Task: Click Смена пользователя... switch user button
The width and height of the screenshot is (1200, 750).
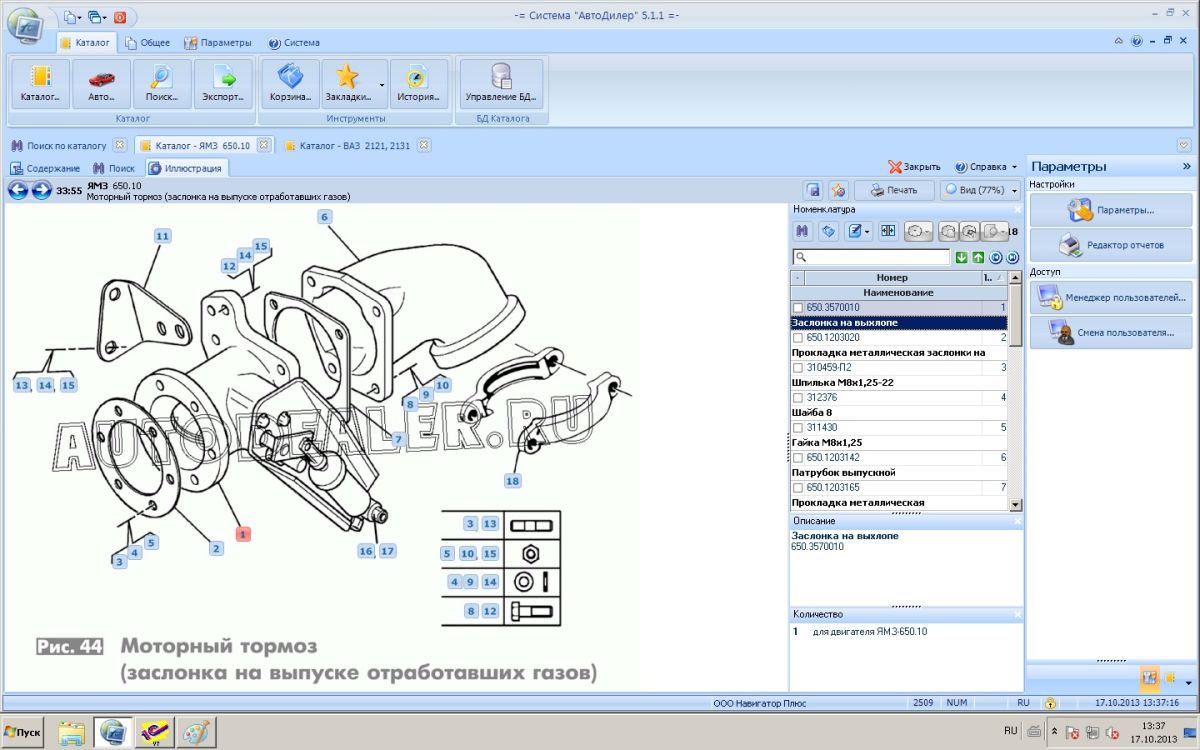Action: point(1111,332)
